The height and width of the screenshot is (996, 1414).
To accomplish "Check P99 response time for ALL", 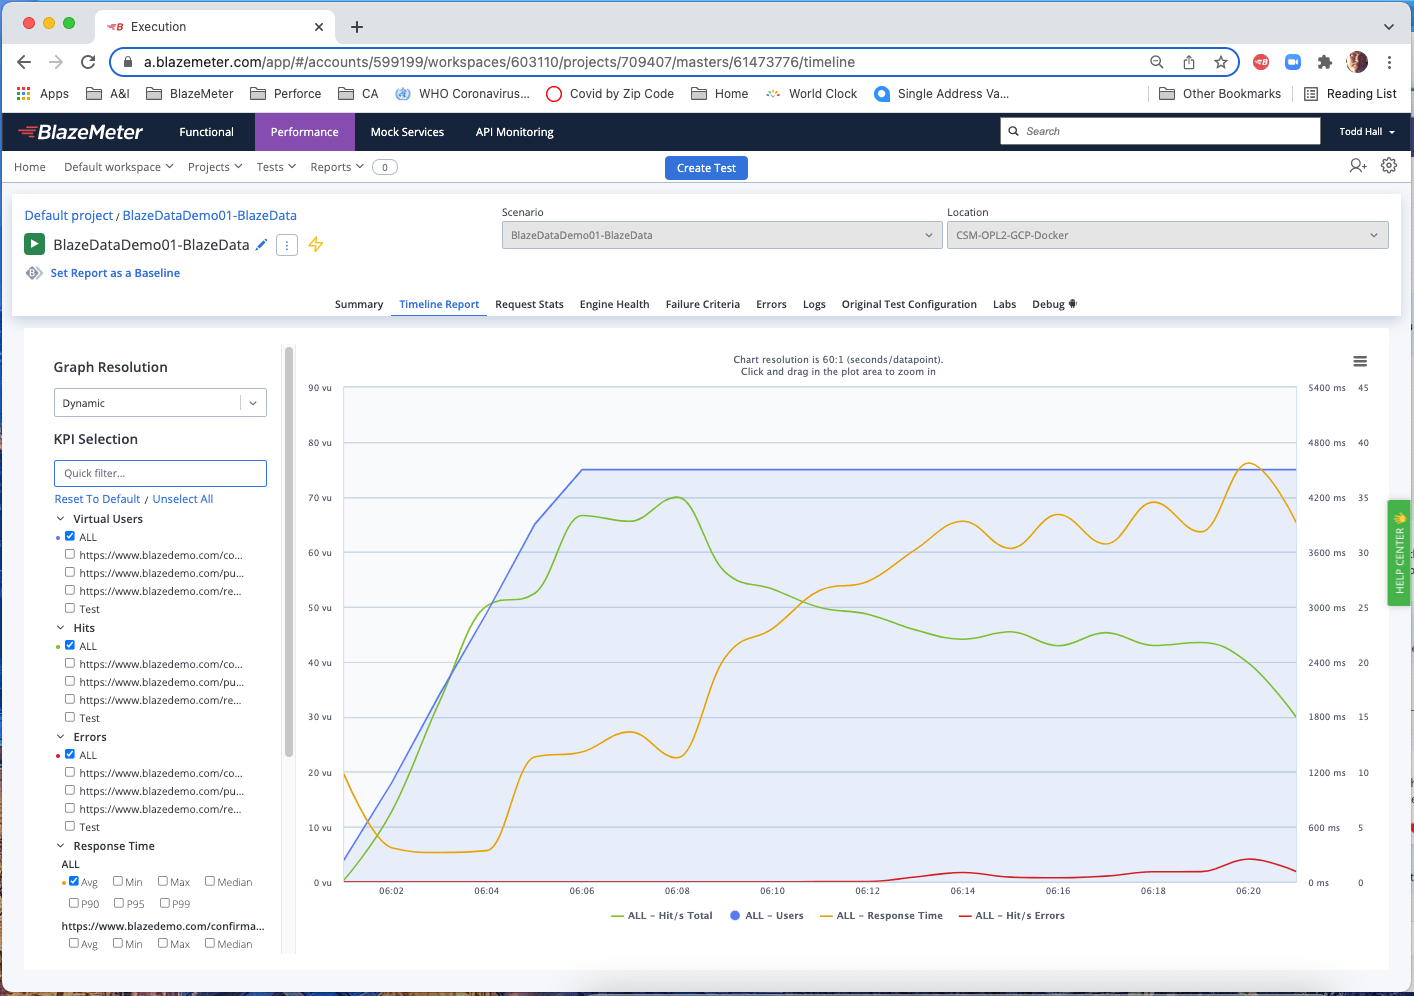I will (165, 903).
